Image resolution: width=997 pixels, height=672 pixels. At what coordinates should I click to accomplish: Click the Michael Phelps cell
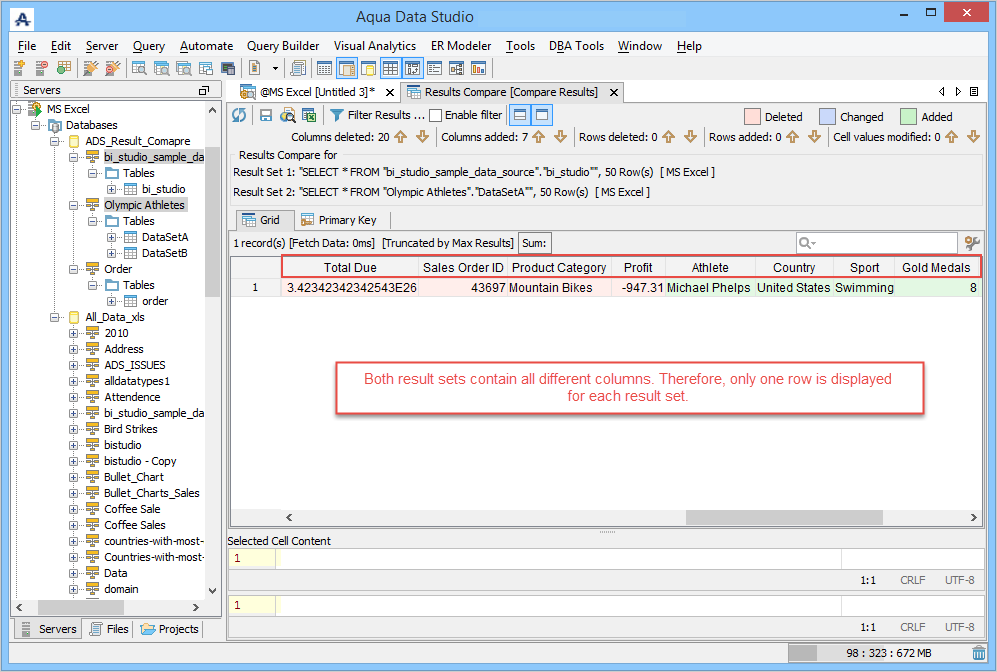(x=708, y=288)
